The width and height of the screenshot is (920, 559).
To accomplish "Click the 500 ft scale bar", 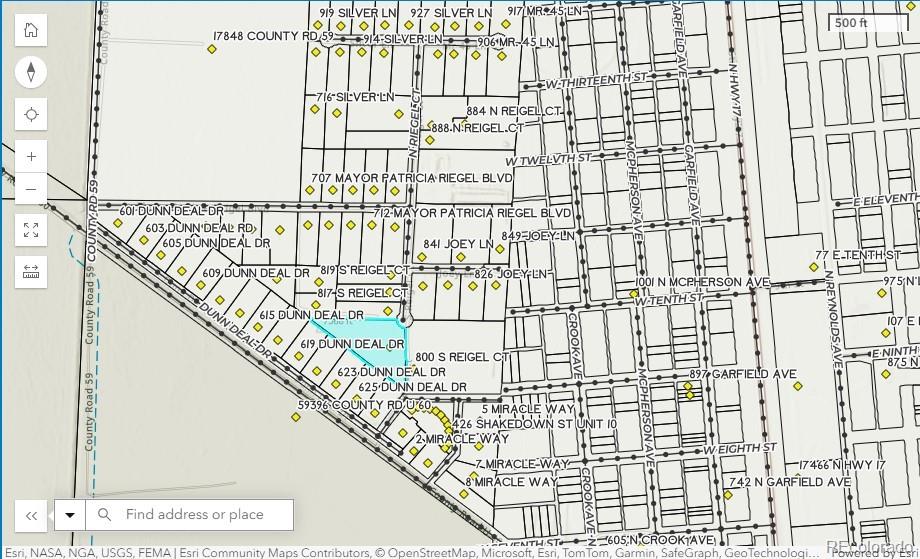I will [x=865, y=23].
